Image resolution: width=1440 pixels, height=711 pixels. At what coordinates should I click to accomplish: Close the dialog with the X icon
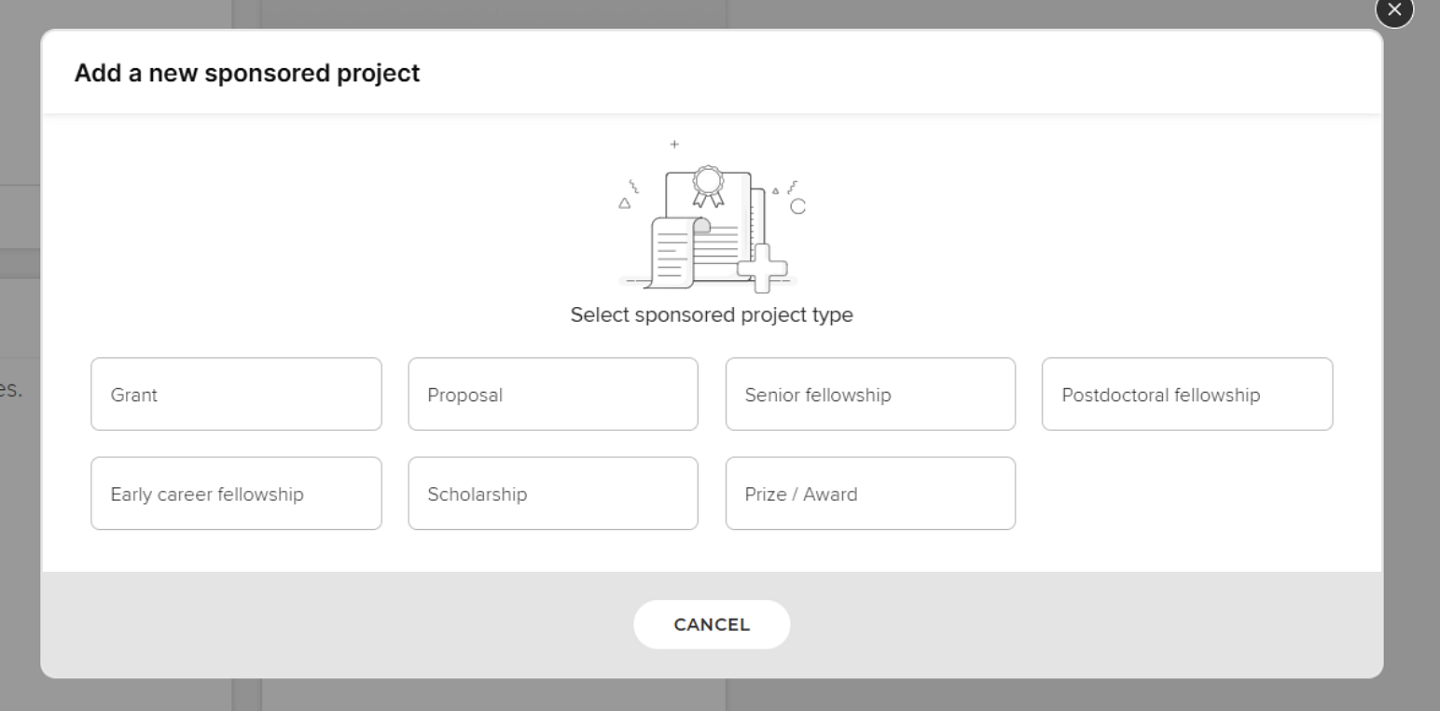click(x=1394, y=11)
